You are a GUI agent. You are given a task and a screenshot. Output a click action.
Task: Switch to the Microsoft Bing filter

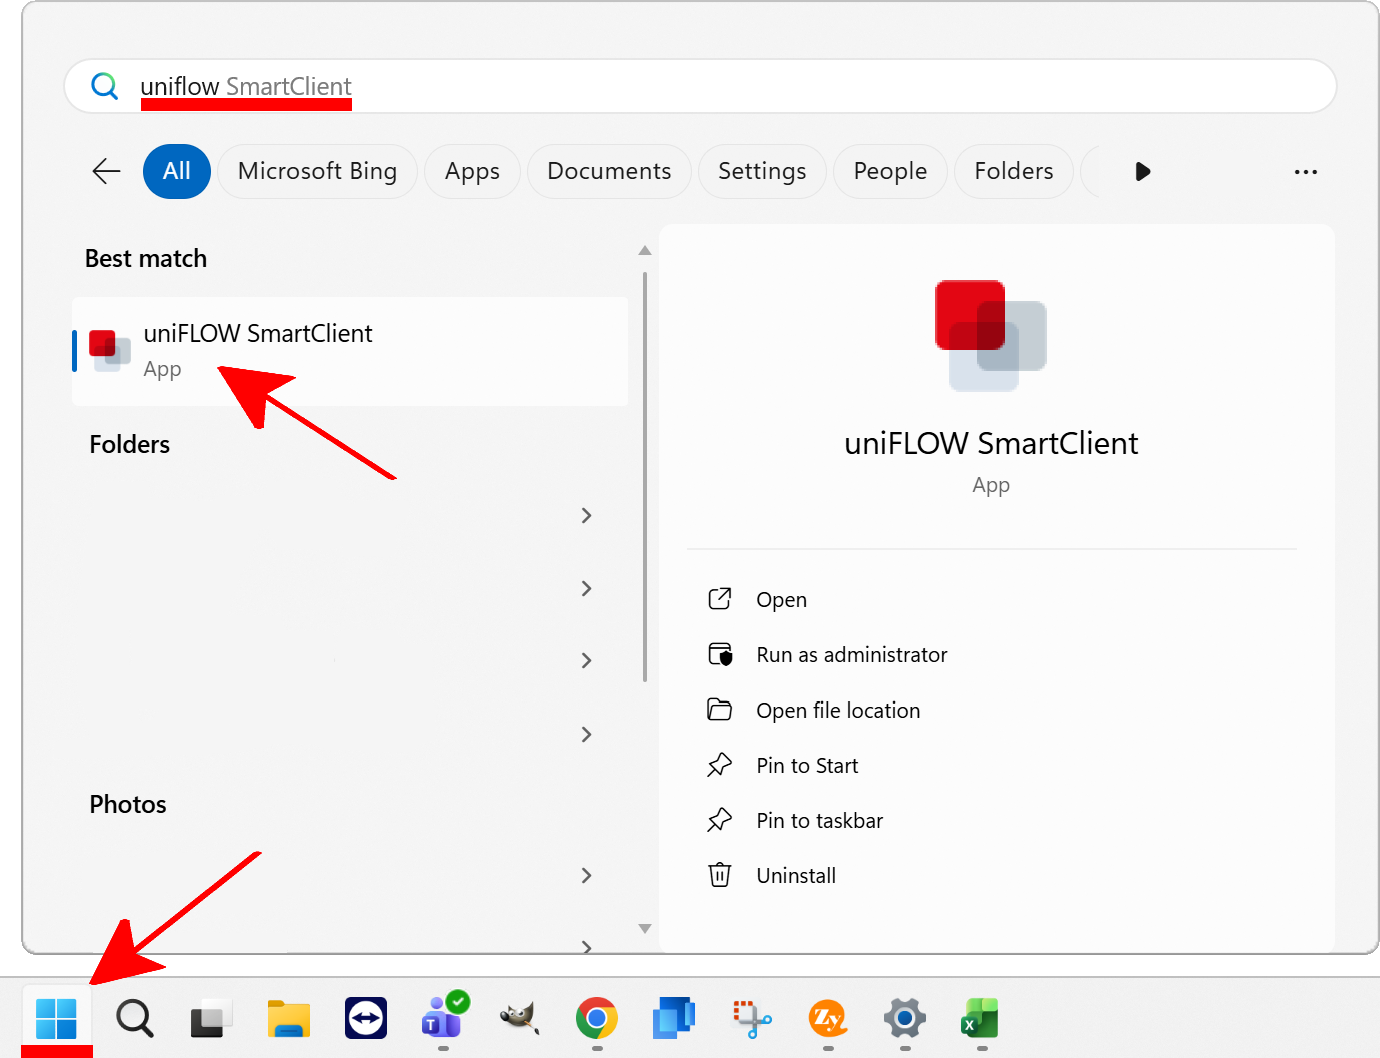317,171
